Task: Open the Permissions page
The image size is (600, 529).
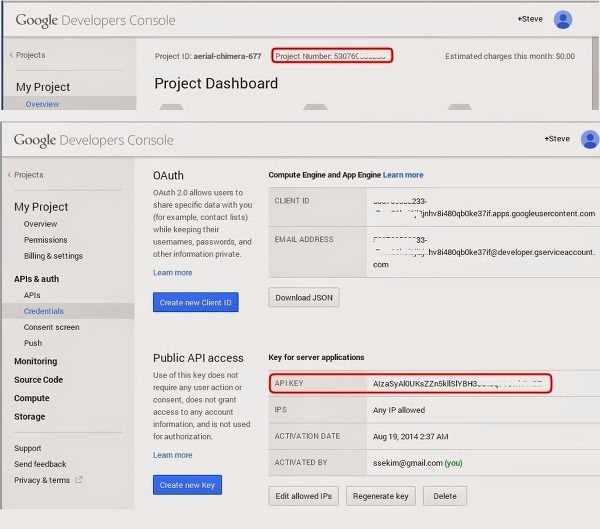Action: point(46,240)
